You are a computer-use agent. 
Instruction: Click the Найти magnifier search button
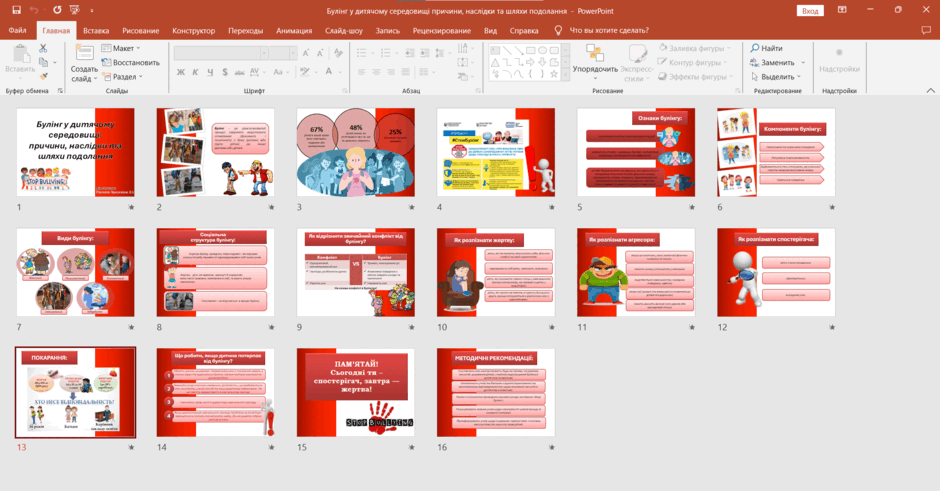point(766,48)
